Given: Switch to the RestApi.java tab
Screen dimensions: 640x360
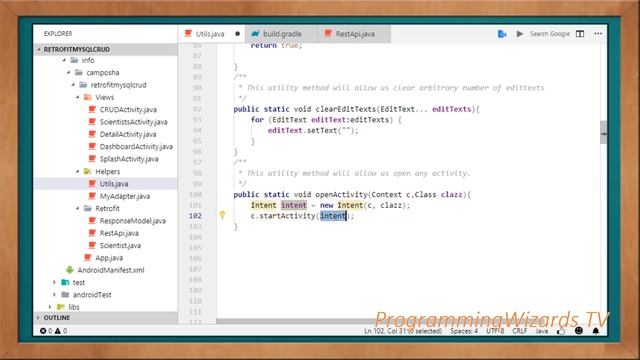Looking at the screenshot, I should tap(354, 34).
